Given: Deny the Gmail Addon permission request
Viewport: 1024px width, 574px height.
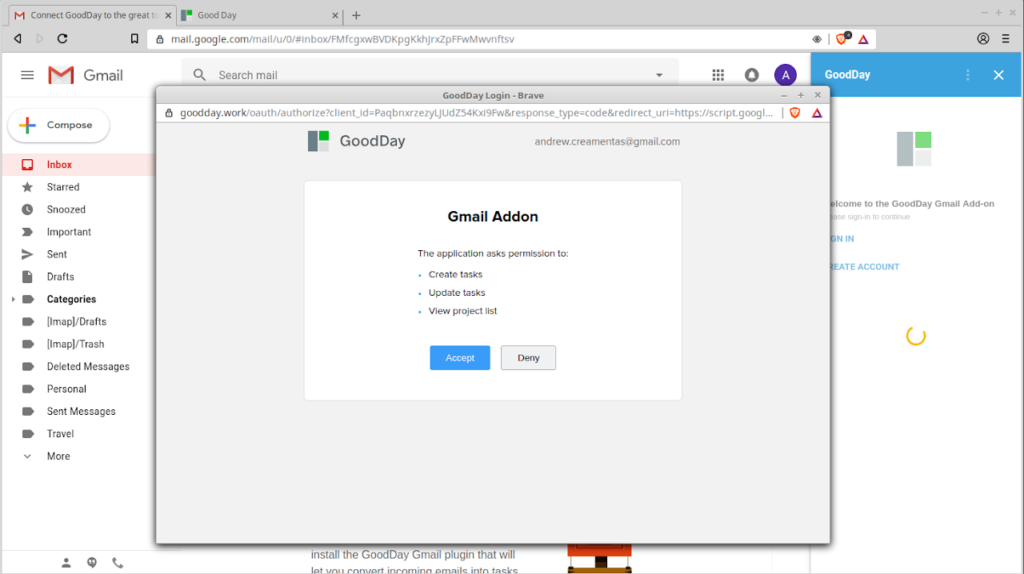Looking at the screenshot, I should 528,358.
